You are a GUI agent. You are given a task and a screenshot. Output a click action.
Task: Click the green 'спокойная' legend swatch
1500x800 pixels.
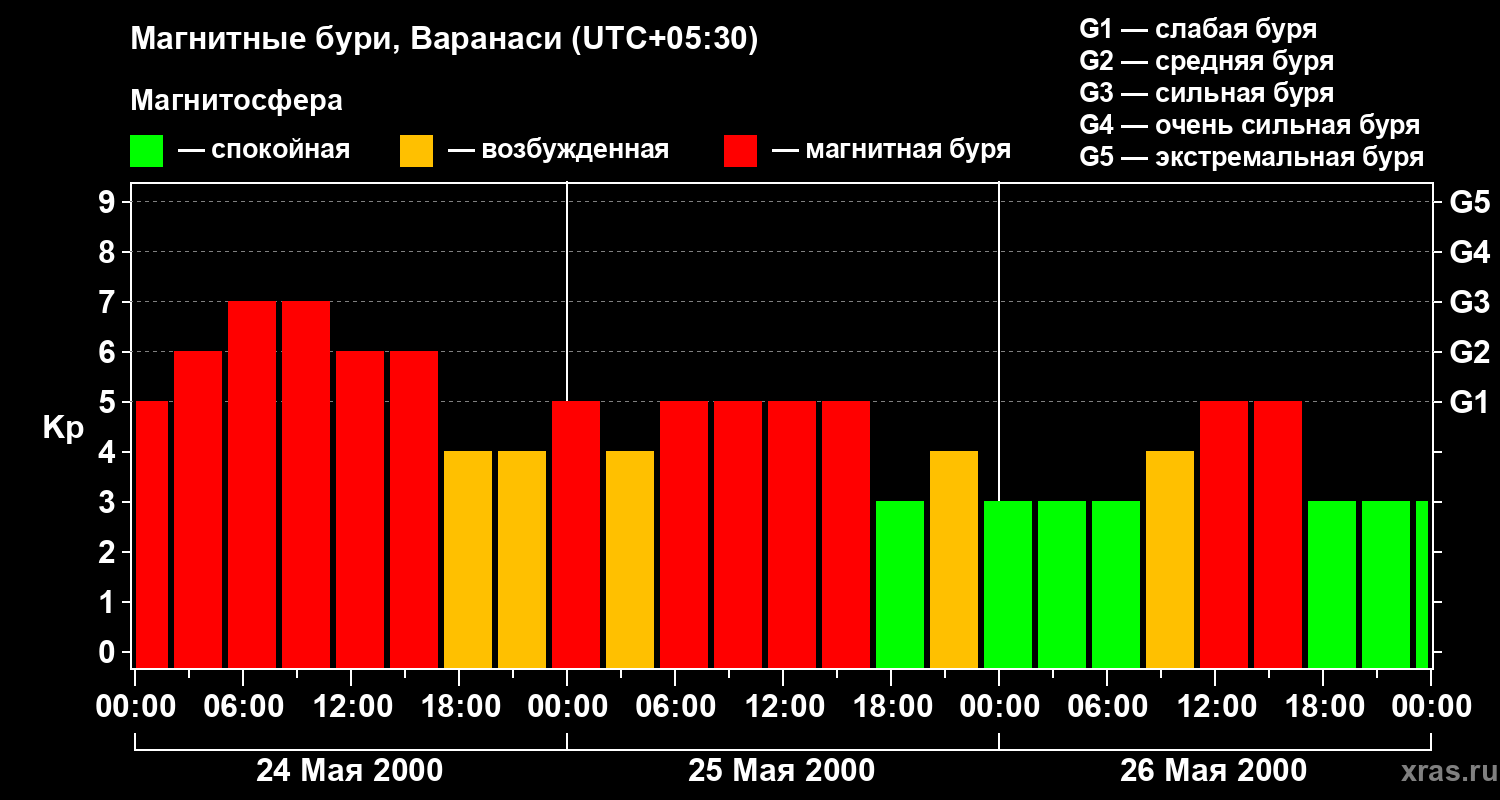coord(146,151)
